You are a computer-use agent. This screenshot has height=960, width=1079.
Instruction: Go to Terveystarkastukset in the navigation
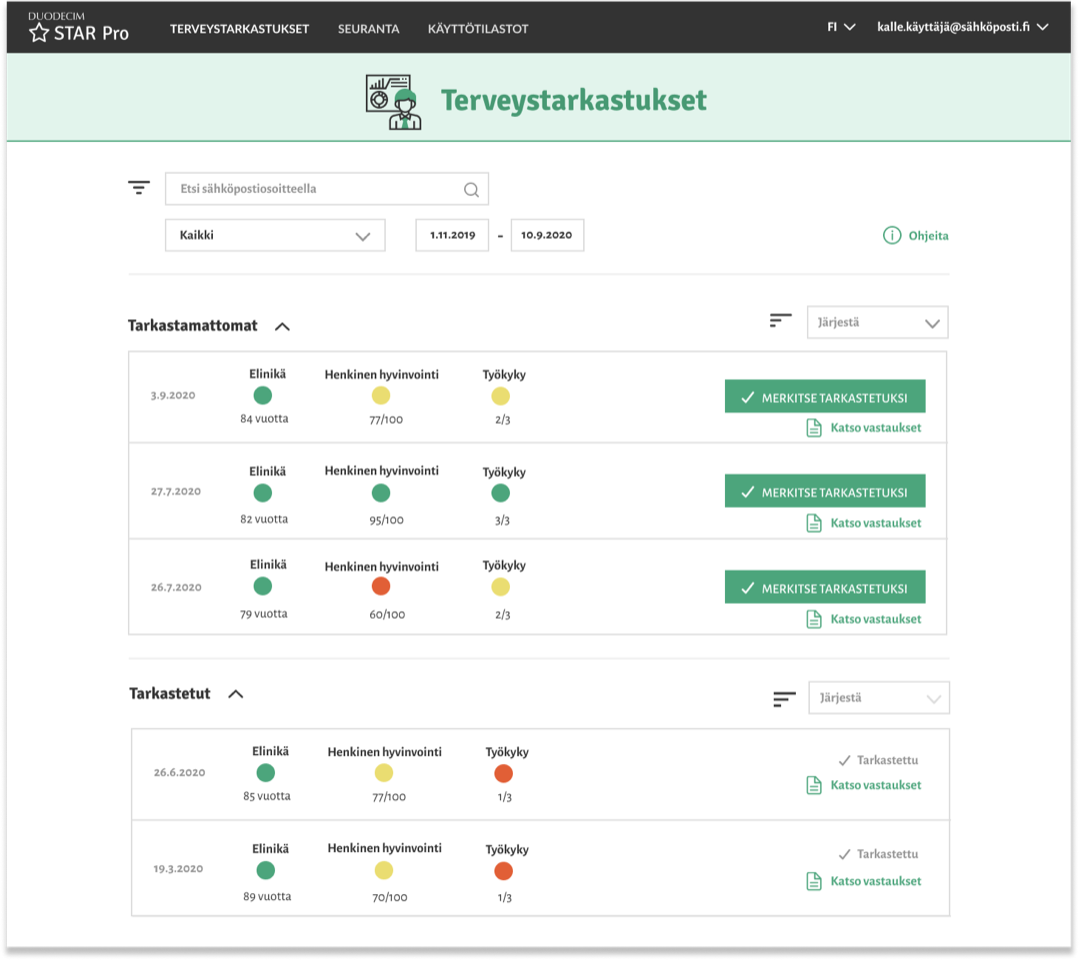239,29
